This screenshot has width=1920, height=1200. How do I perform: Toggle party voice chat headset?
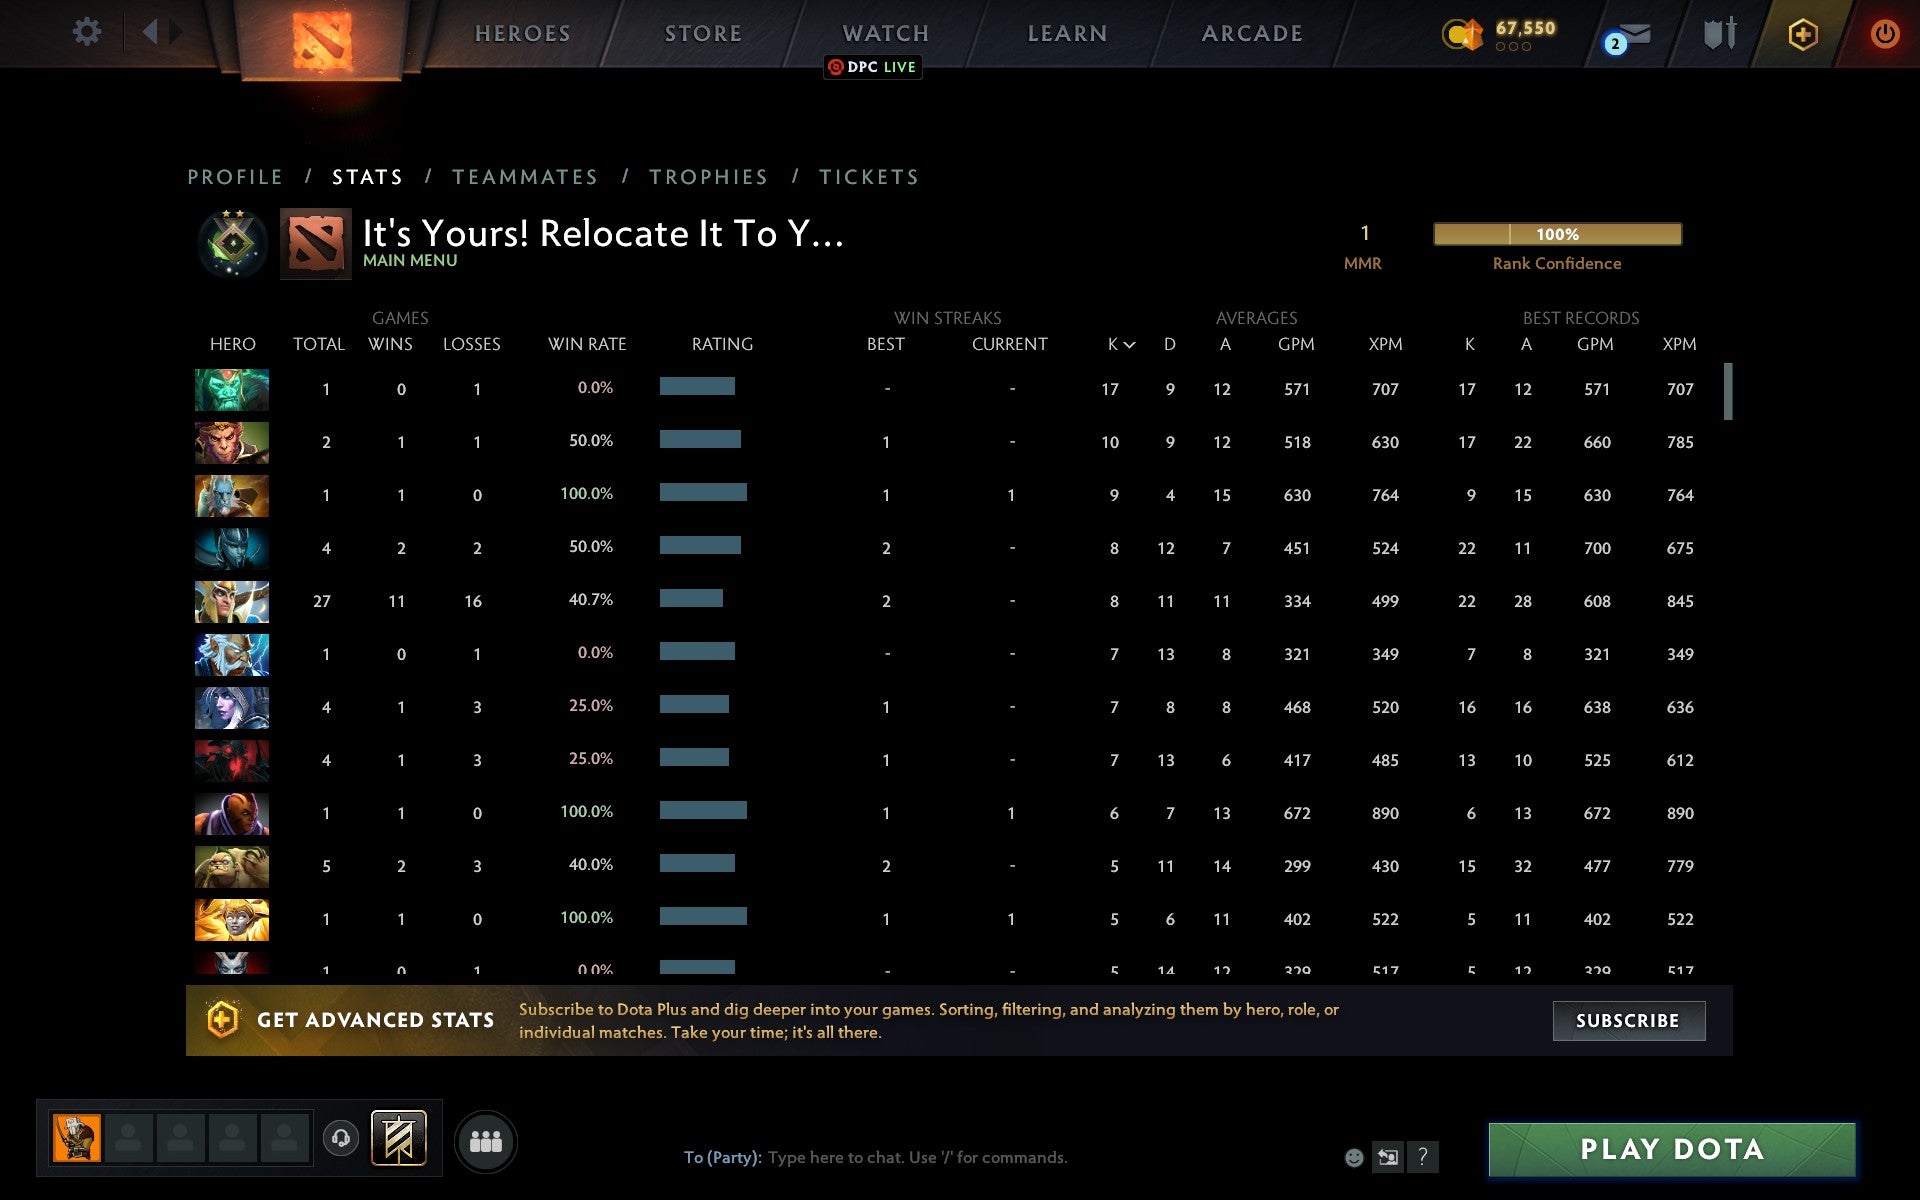coord(340,1138)
